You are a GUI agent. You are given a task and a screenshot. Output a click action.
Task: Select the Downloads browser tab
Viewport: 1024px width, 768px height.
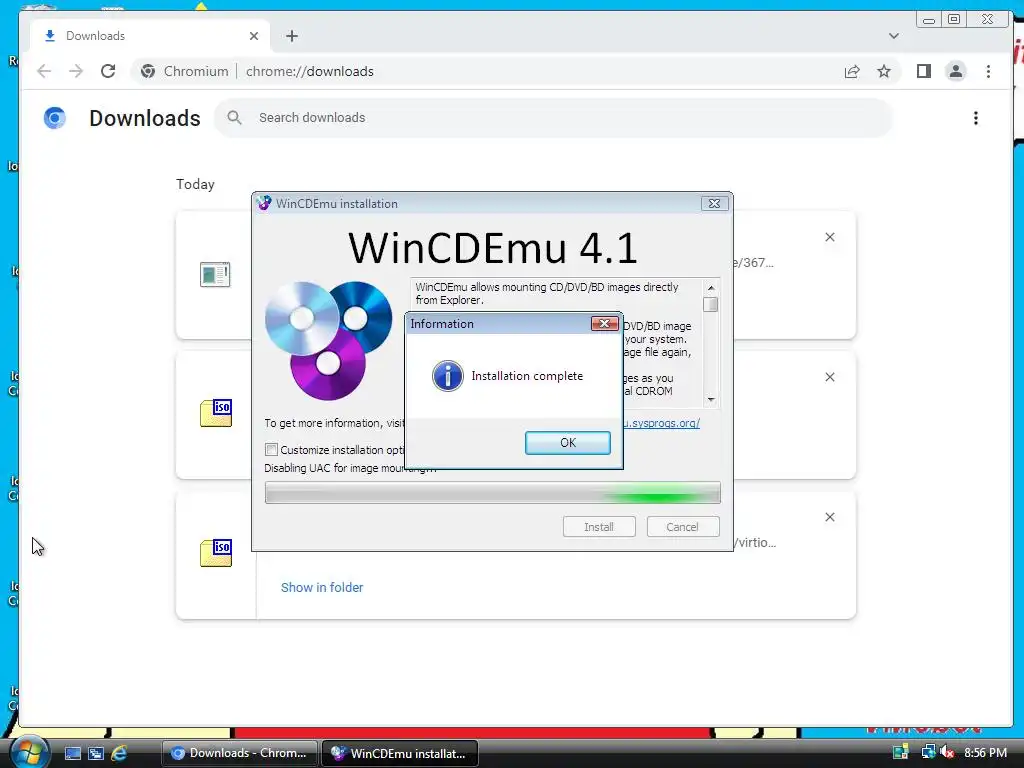coord(150,36)
